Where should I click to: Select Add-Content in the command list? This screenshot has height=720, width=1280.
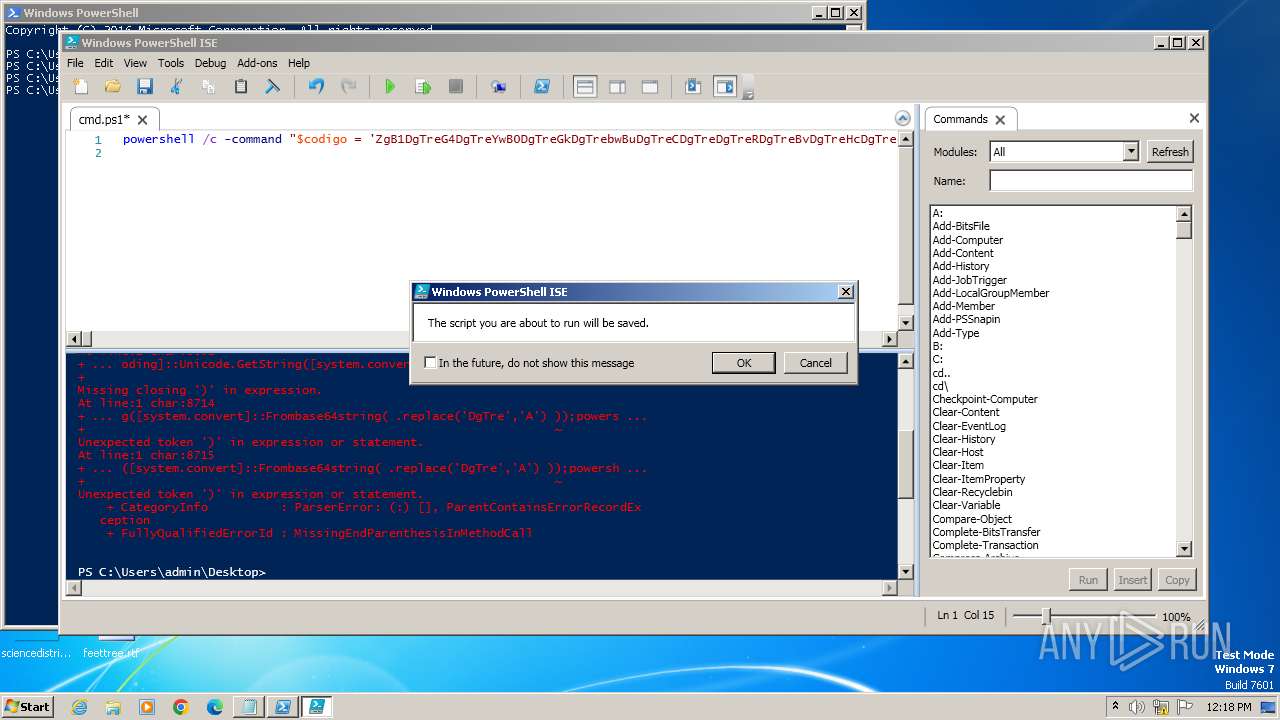(x=963, y=253)
